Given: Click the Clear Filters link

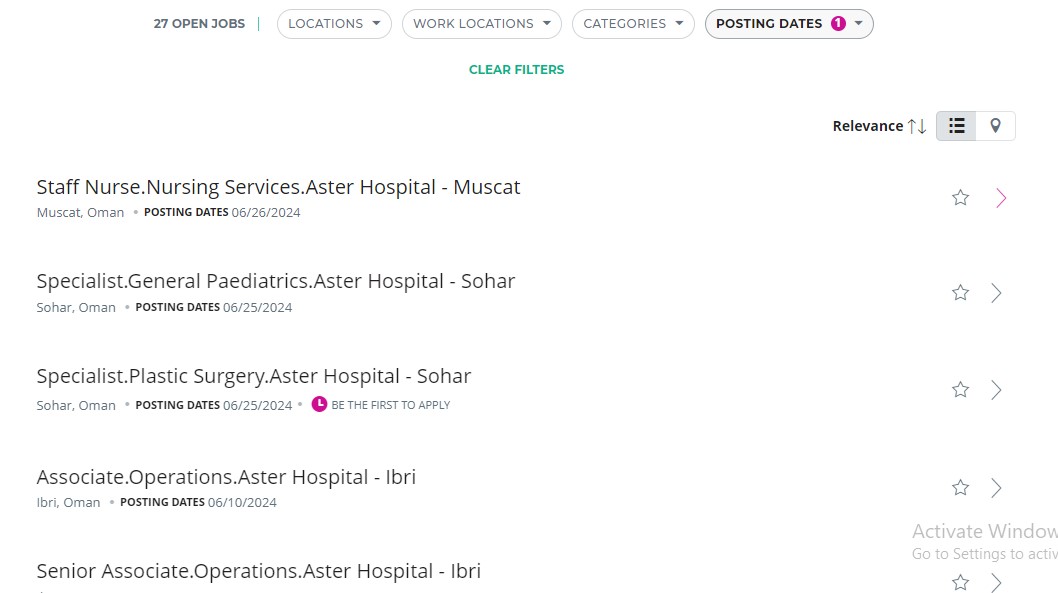Looking at the screenshot, I should (x=516, y=70).
